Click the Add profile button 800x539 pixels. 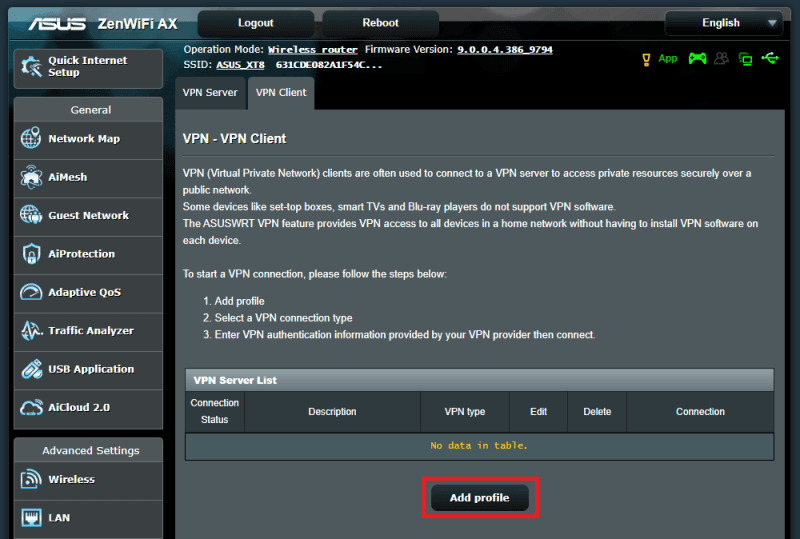(479, 498)
